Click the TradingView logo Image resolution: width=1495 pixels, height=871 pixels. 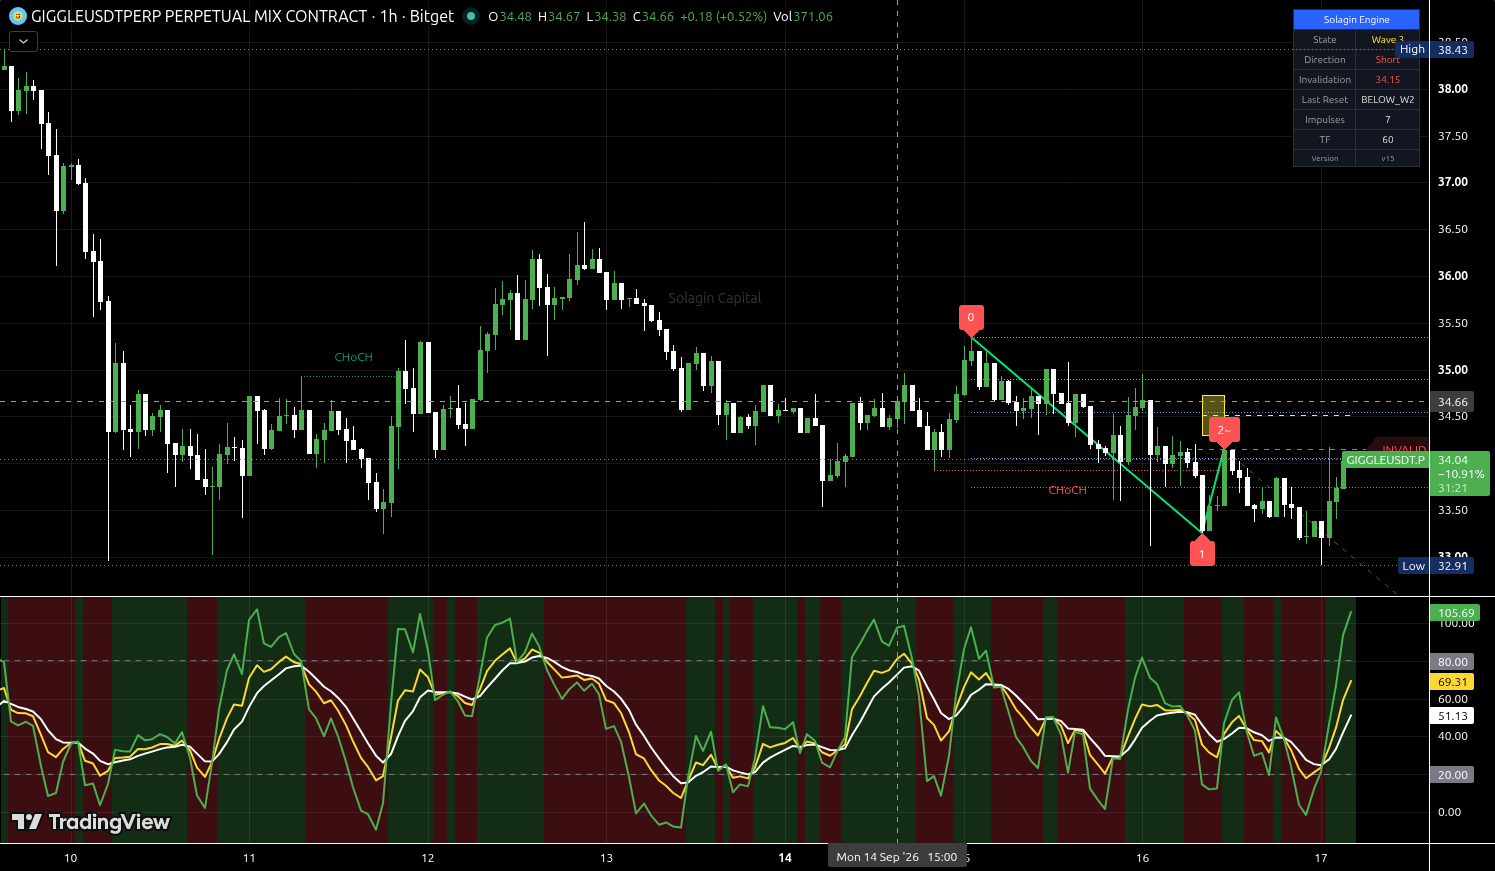(x=90, y=822)
